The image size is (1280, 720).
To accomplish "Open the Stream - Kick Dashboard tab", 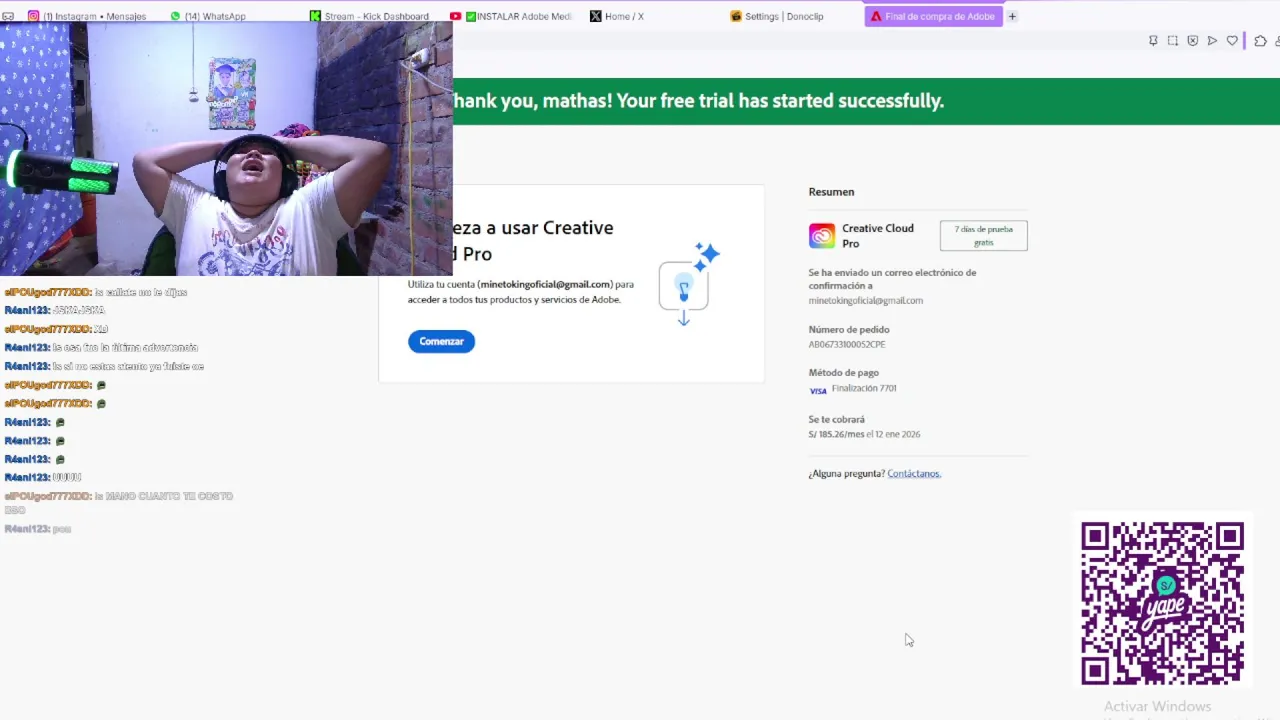I will (370, 16).
